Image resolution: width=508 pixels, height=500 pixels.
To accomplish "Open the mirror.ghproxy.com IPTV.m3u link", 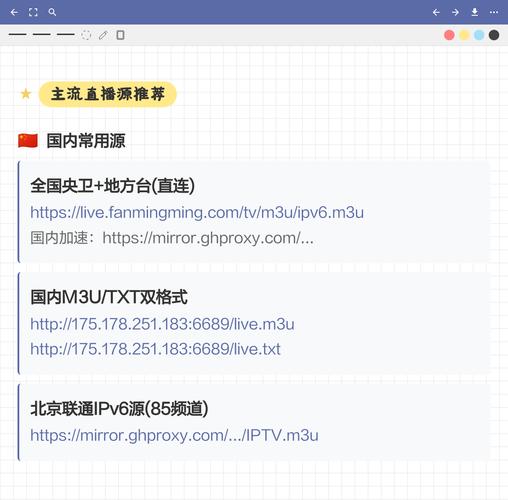I will click(x=174, y=435).
